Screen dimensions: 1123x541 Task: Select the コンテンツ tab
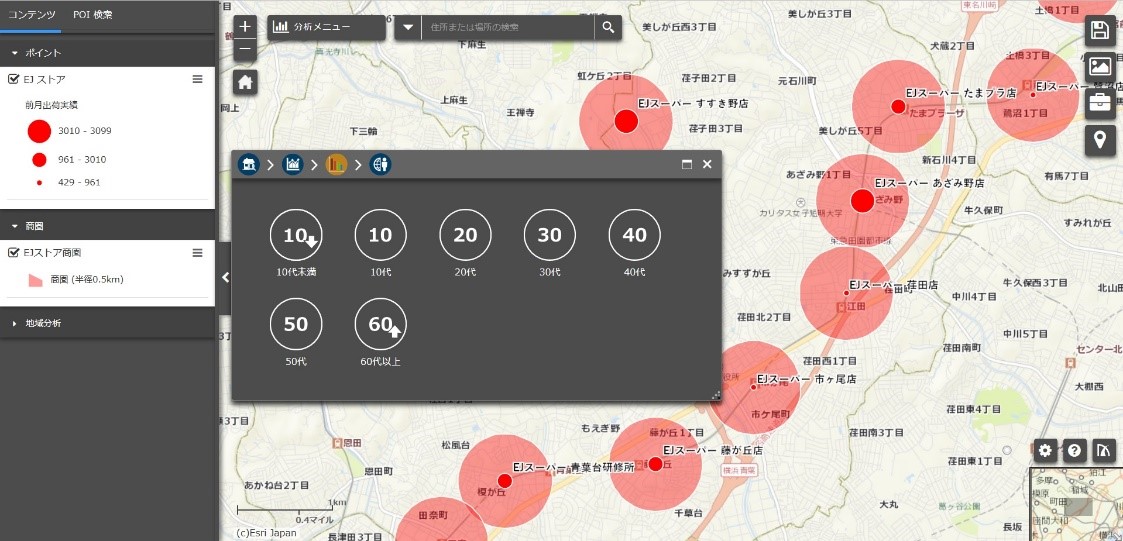(31, 15)
